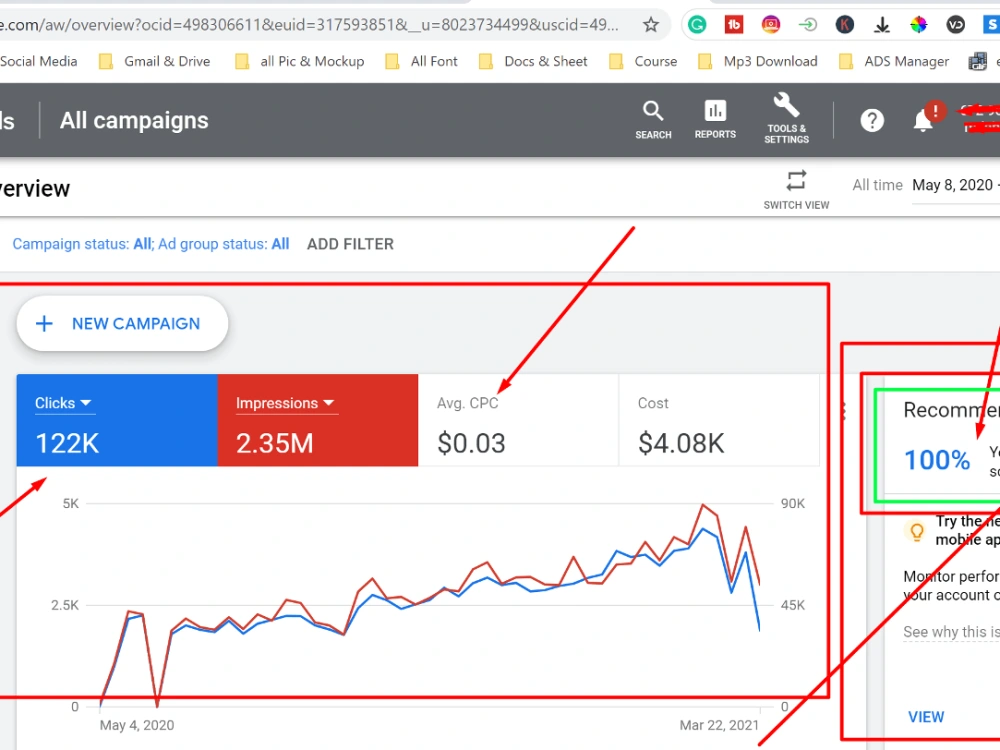
Task: Click the 100% optimization score
Action: point(937,460)
